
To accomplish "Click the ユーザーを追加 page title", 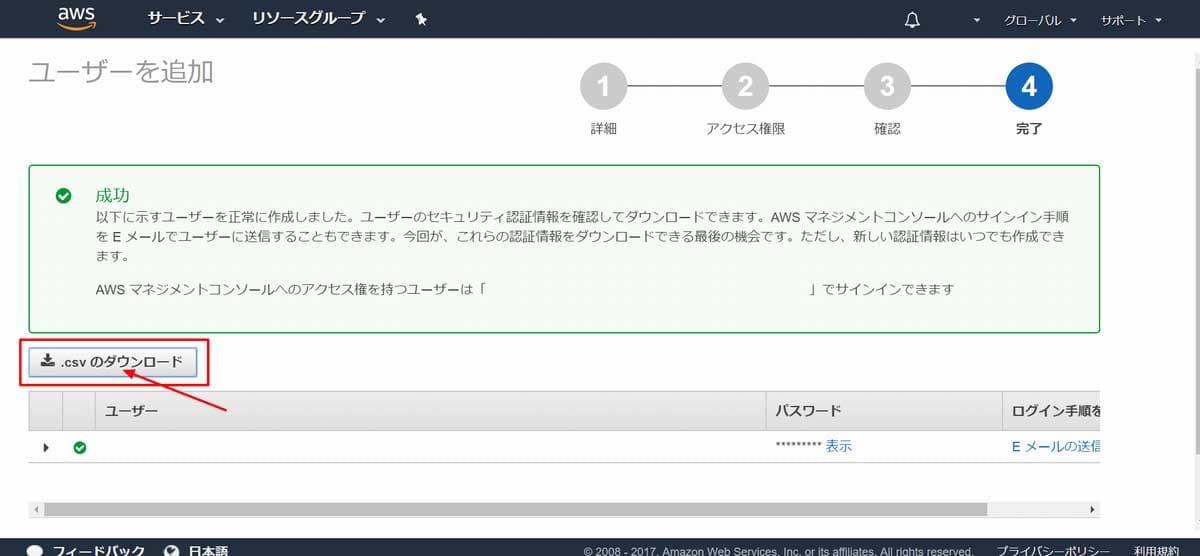I will (x=121, y=70).
